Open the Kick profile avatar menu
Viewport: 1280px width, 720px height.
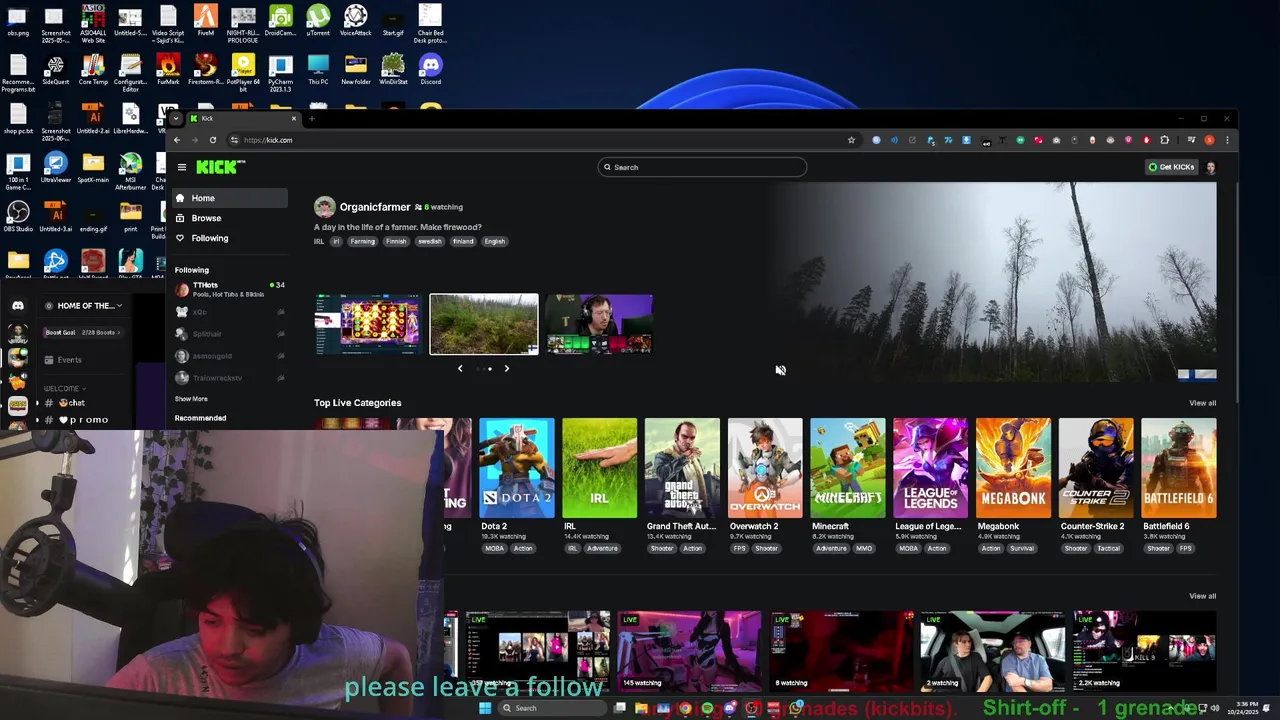[1210, 167]
